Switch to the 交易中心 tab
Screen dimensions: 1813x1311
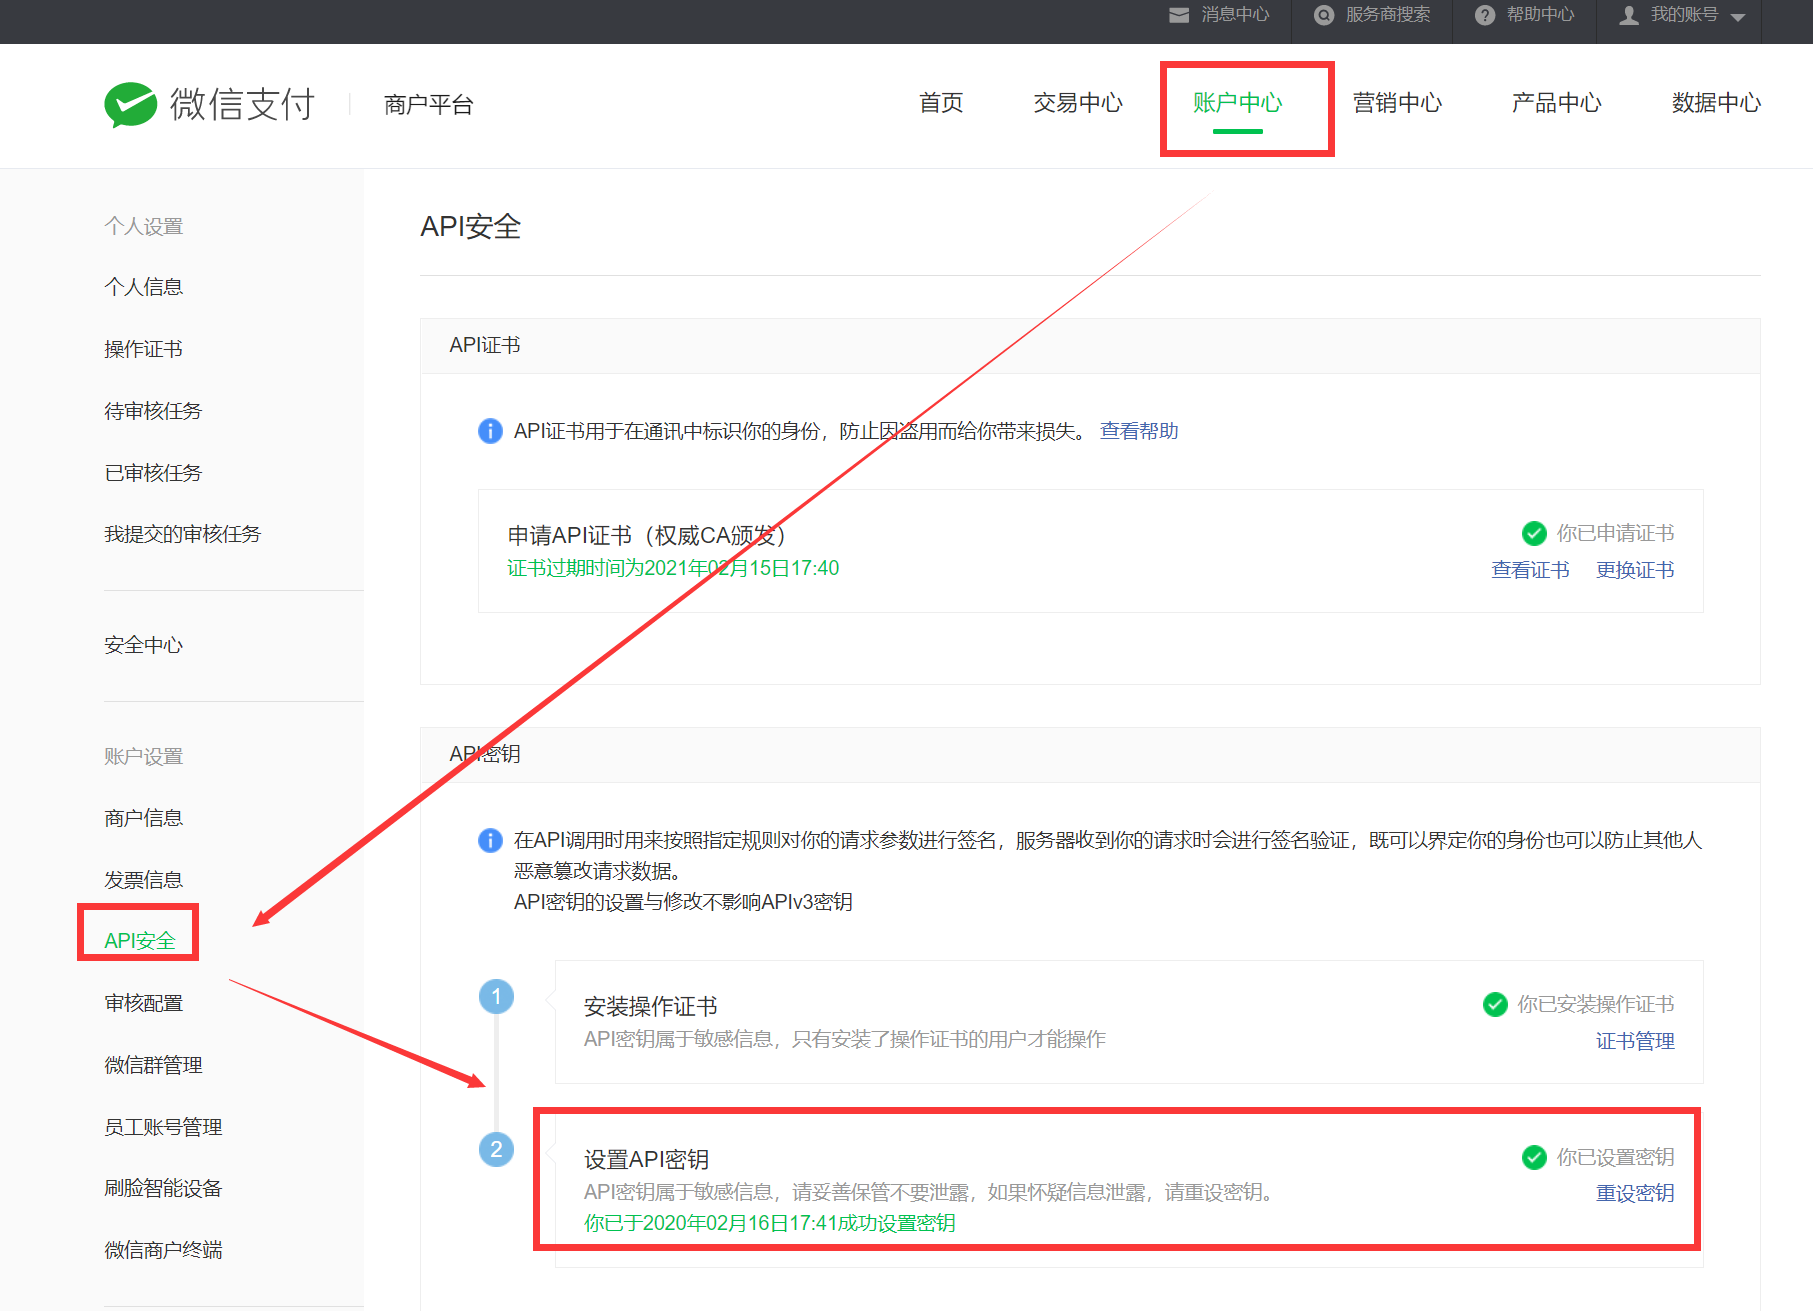pyautogui.click(x=1077, y=103)
